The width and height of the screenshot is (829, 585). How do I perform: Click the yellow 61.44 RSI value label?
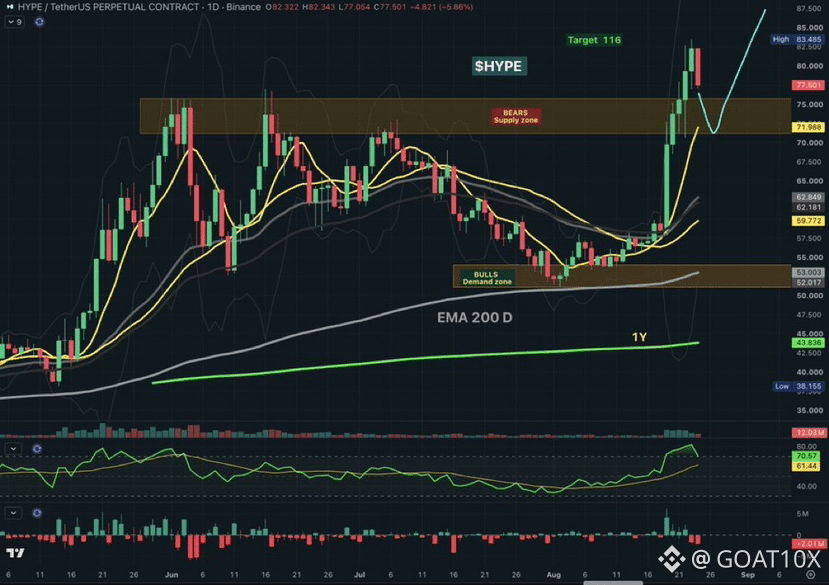(x=807, y=466)
